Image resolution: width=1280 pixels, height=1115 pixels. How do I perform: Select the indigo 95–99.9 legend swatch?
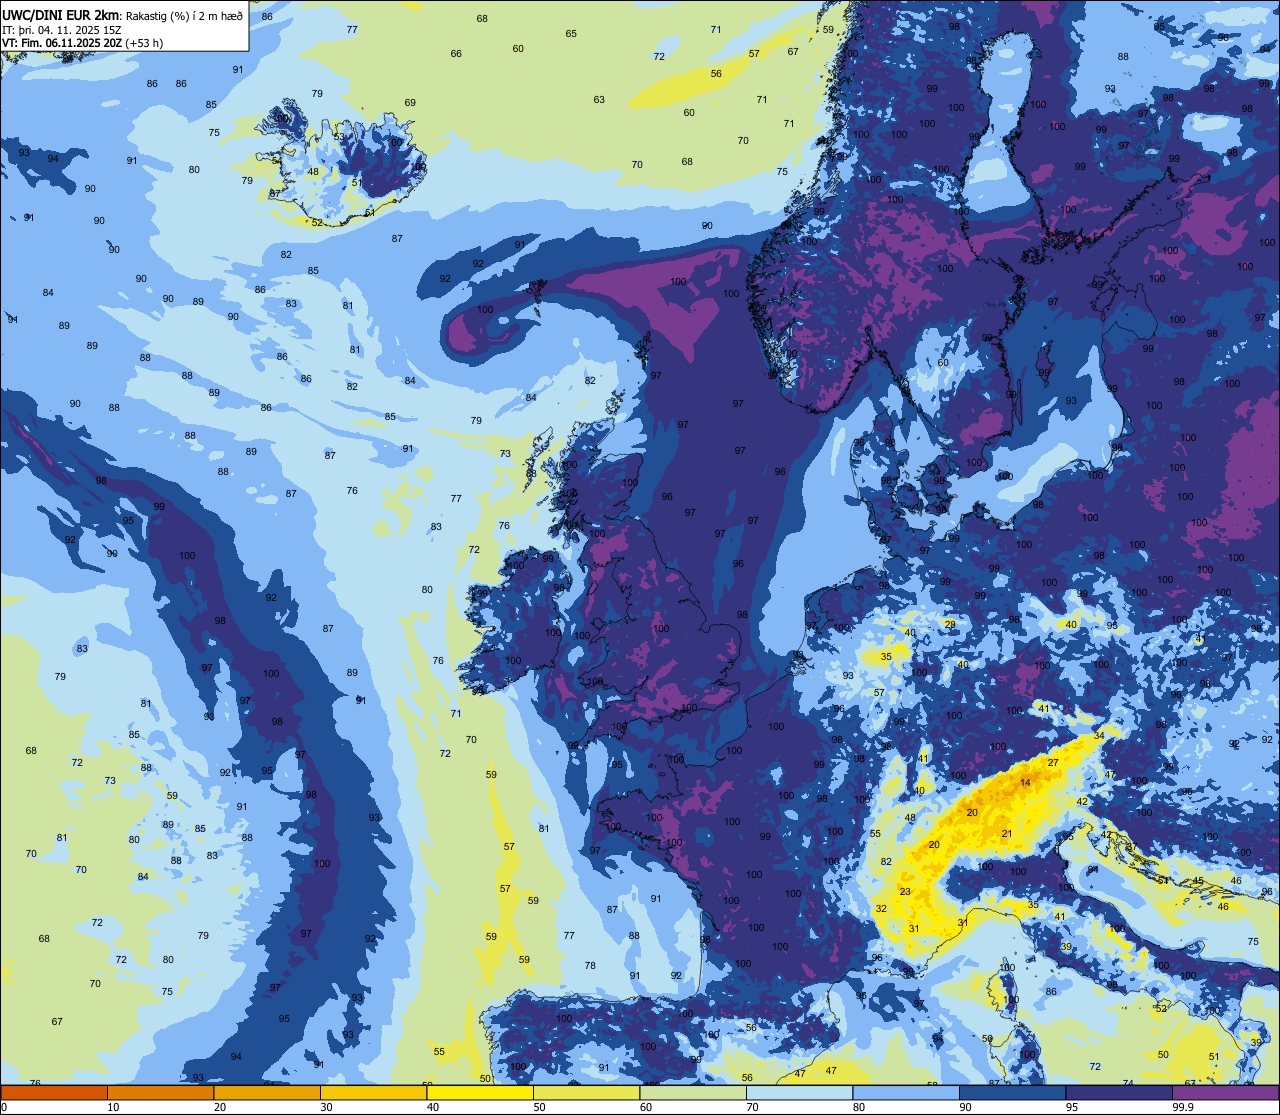tap(1119, 1093)
